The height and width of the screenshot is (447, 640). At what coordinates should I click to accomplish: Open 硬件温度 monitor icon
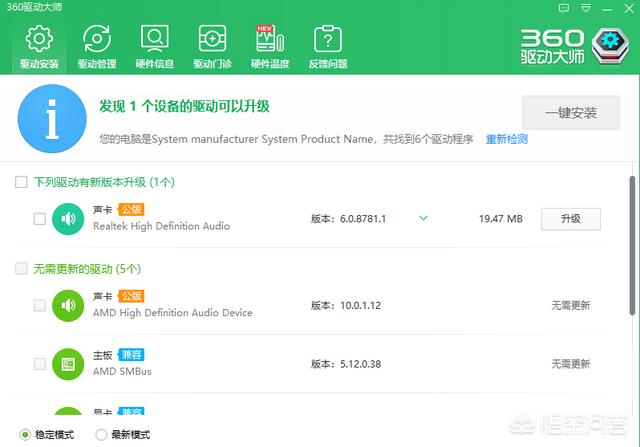268,40
